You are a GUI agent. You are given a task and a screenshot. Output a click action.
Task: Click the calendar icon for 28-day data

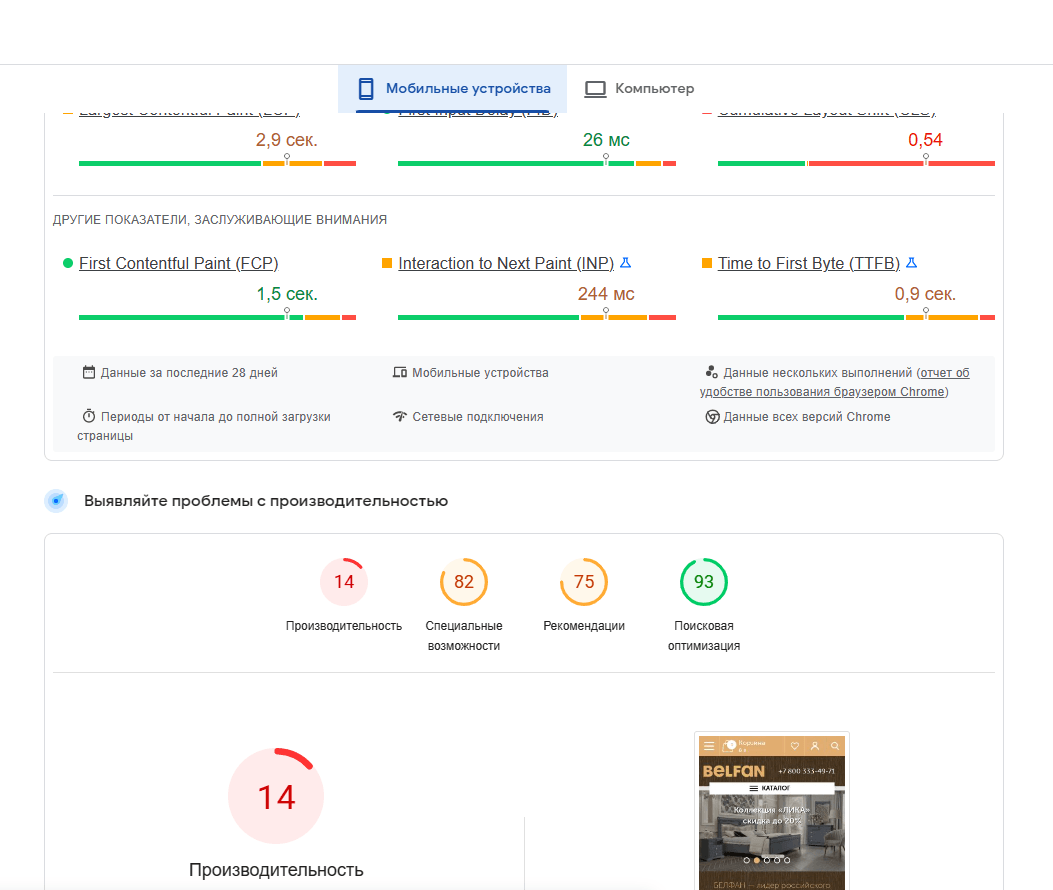point(89,372)
